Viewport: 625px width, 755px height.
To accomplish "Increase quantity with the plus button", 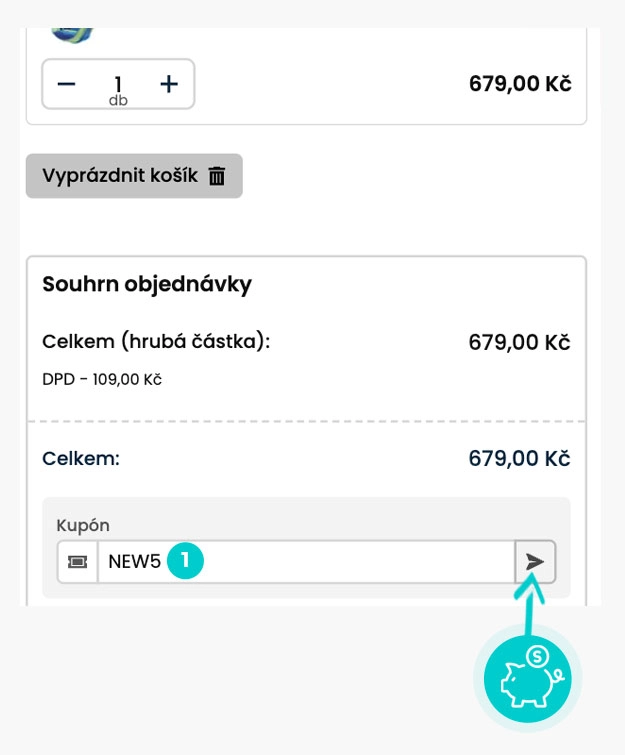I will click(169, 84).
